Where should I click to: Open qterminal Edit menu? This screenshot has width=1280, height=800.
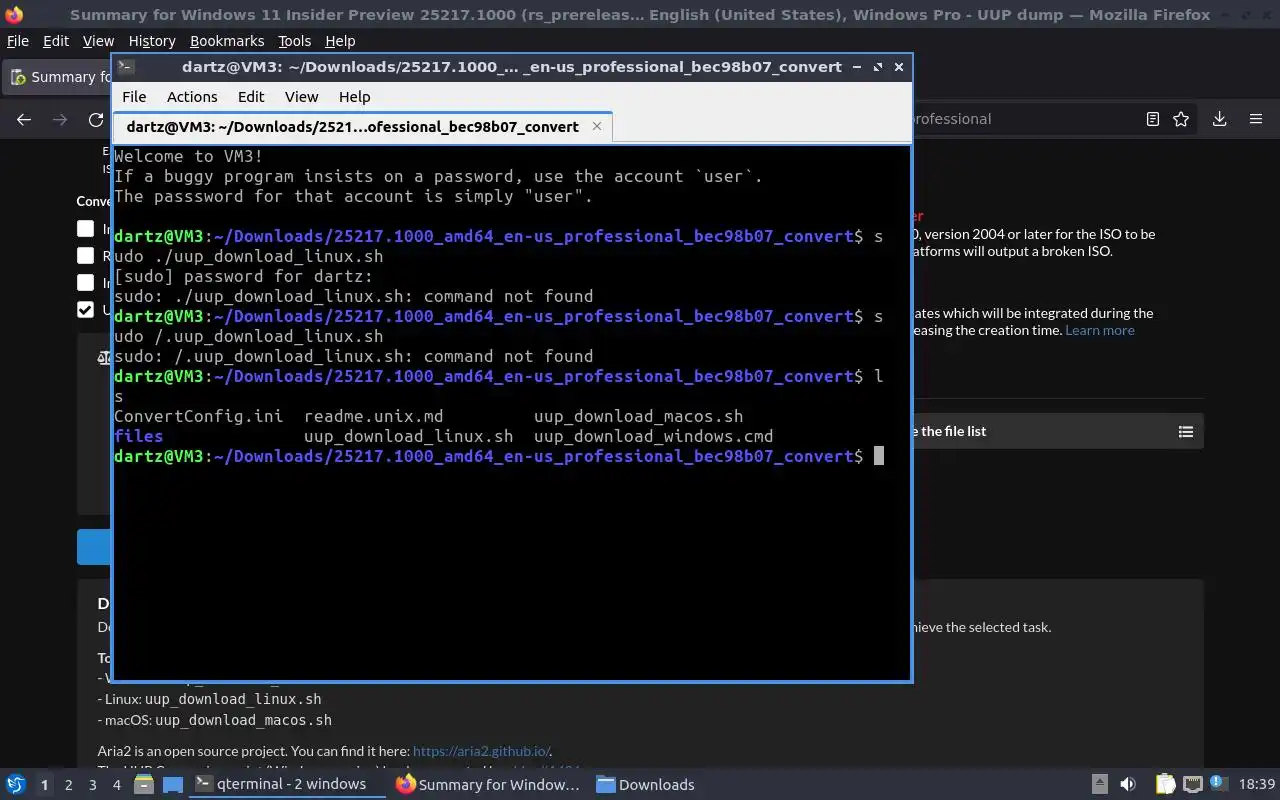click(251, 97)
